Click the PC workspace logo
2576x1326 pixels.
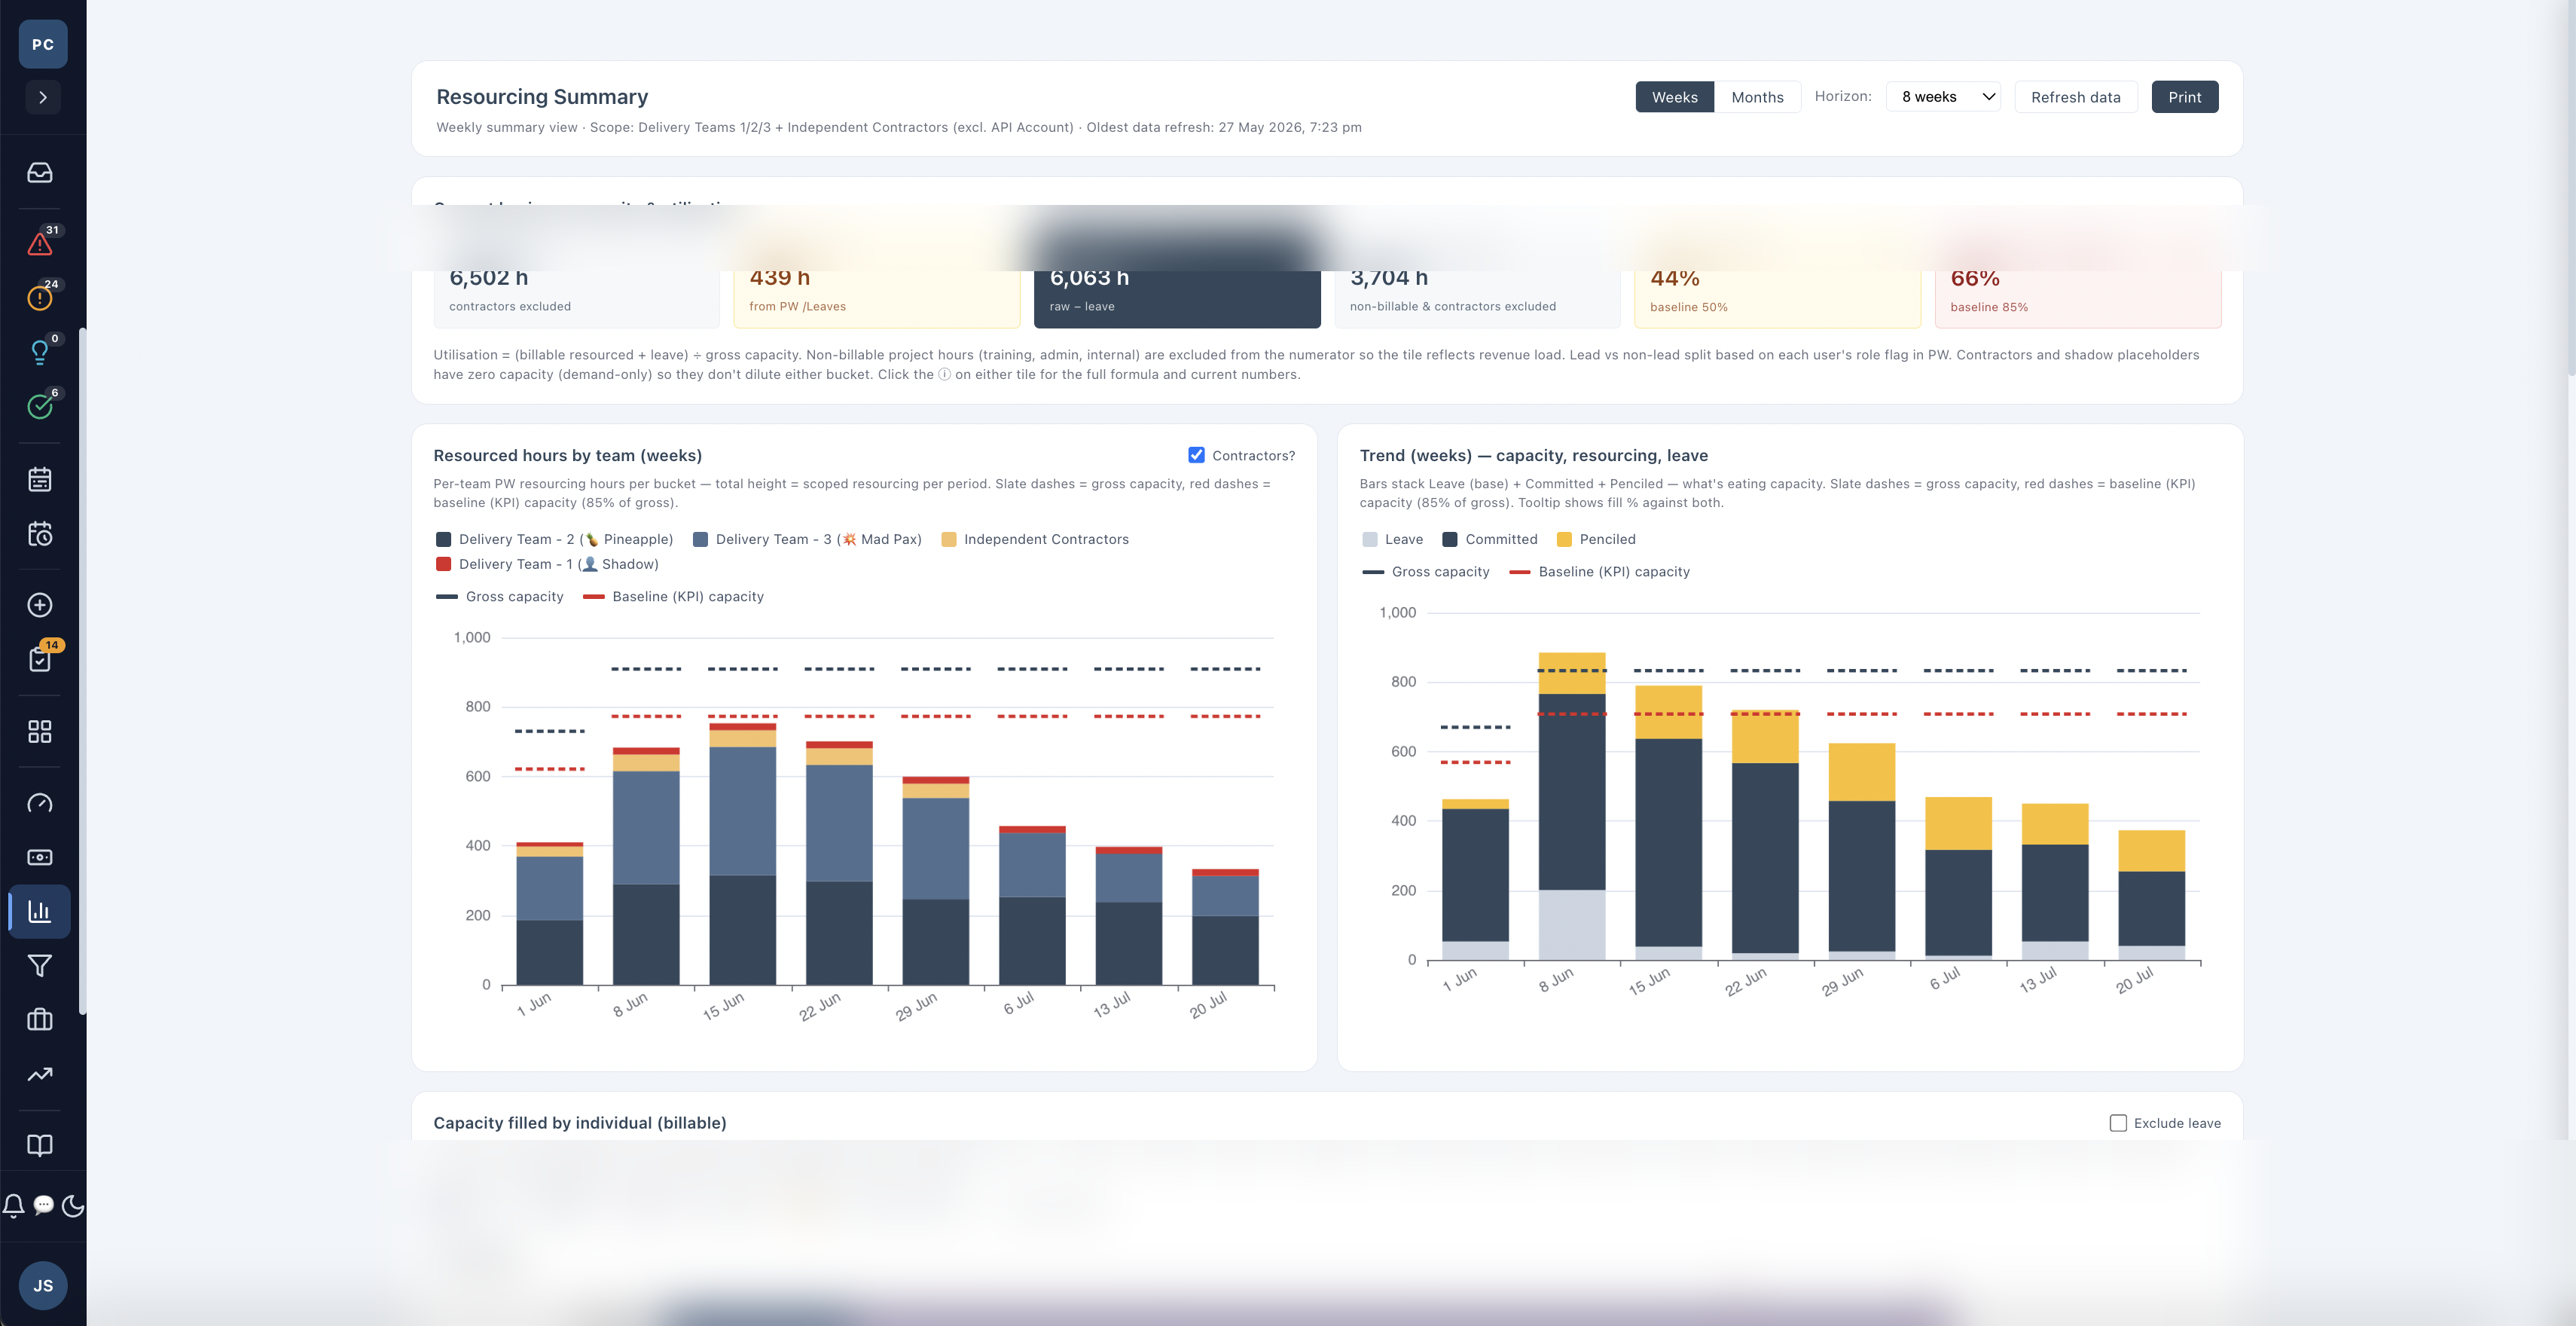[x=43, y=44]
